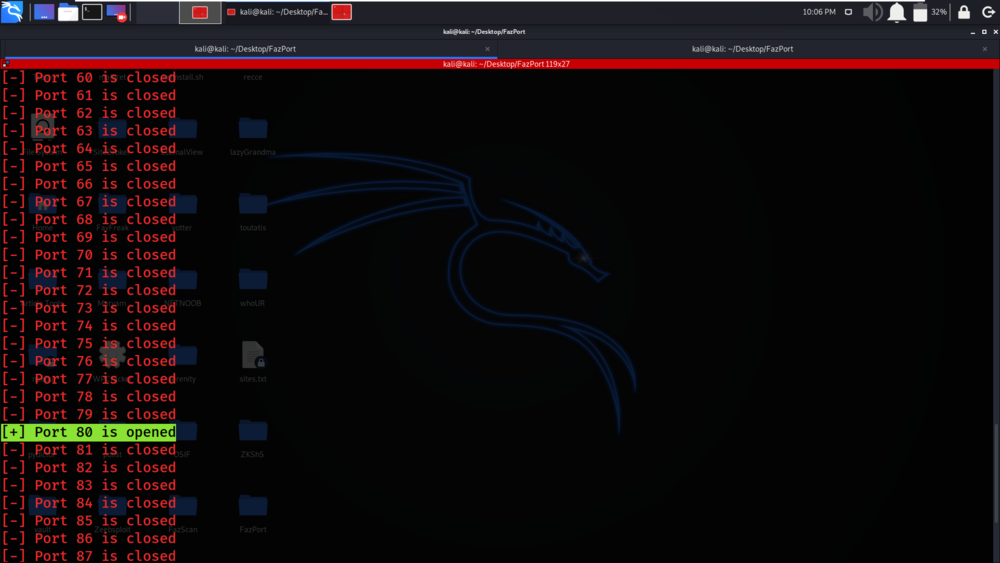The height and width of the screenshot is (563, 1000).
Task: Click the battery indicator showing 32%
Action: (x=929, y=12)
